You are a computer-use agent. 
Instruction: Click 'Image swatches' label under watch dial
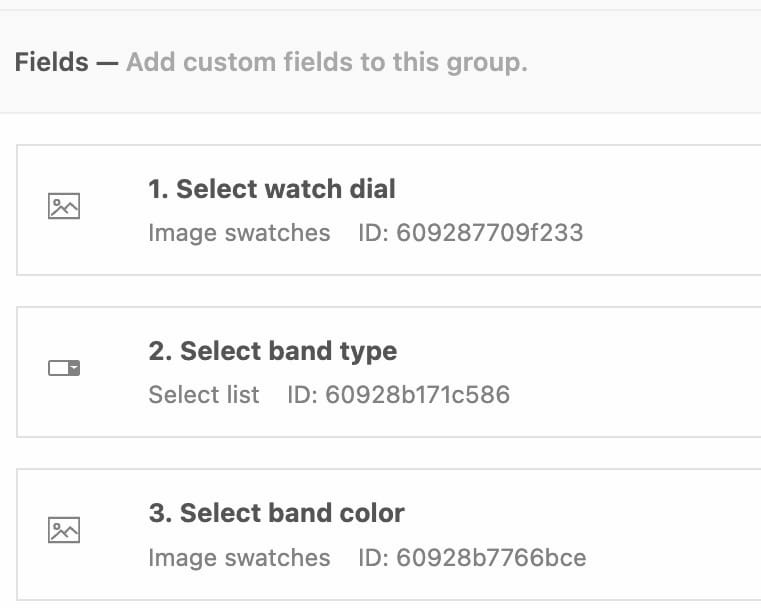coord(239,233)
